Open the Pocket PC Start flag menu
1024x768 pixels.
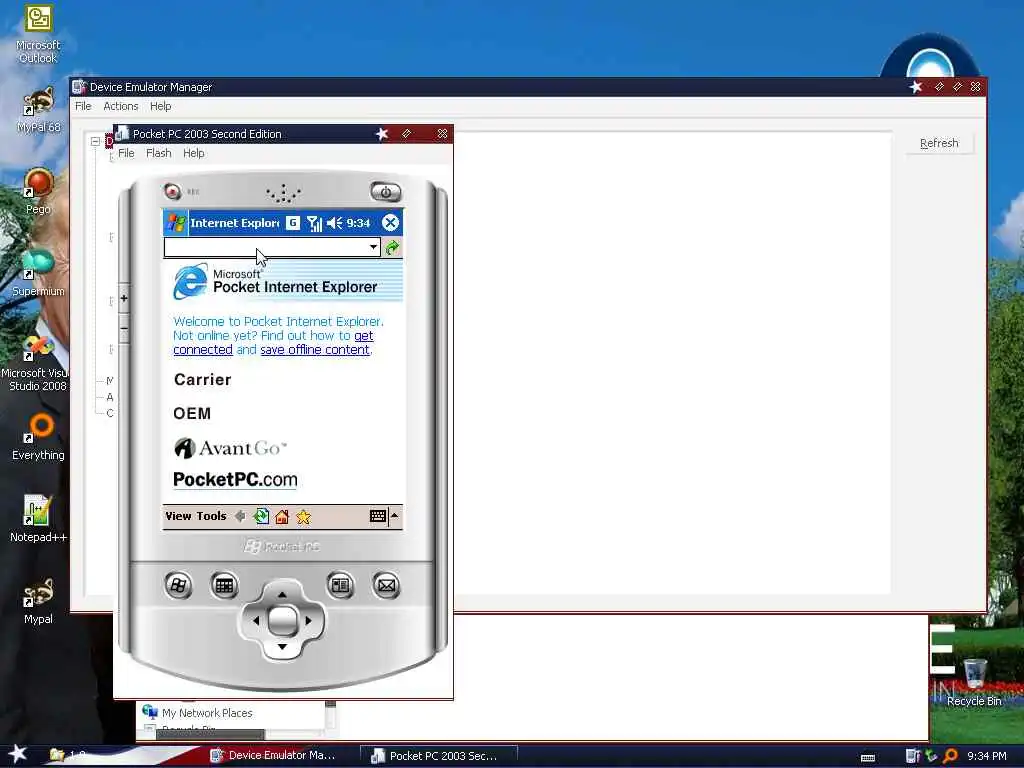click(176, 223)
